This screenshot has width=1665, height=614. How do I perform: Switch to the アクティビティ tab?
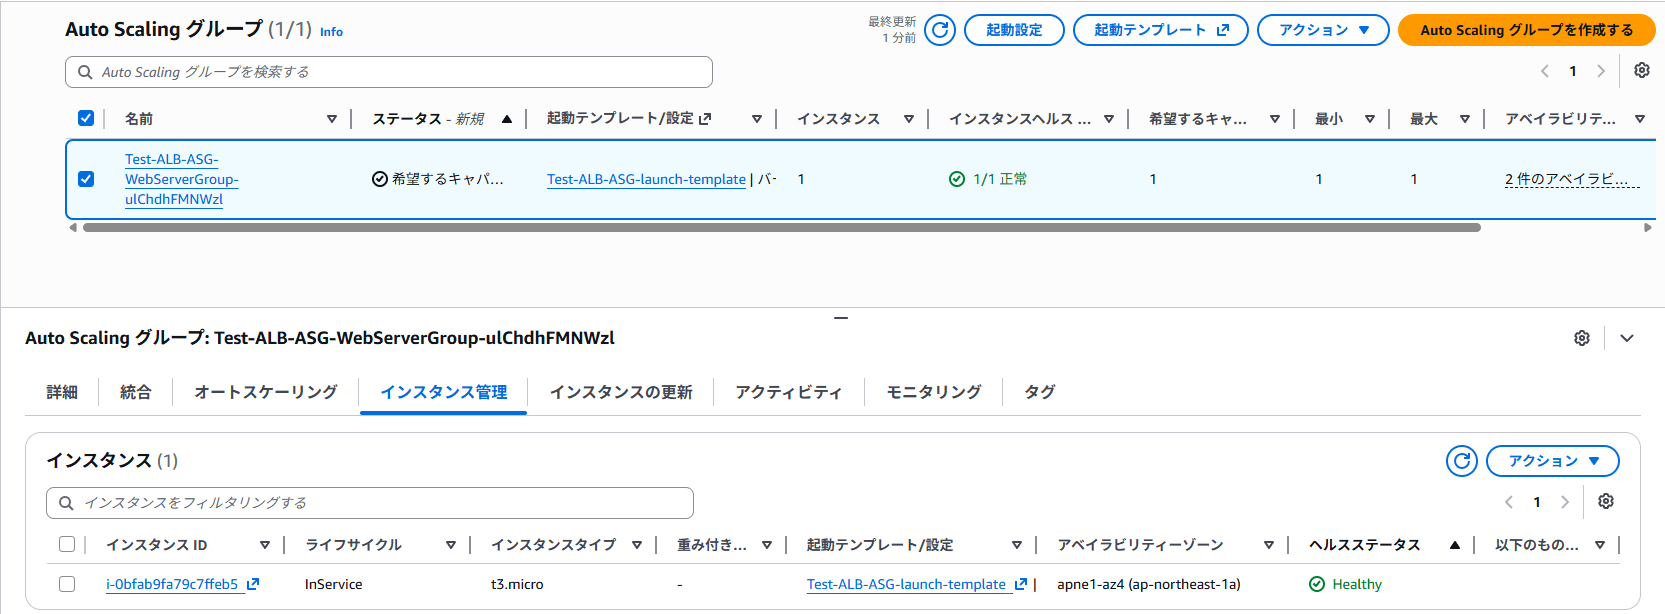pos(788,392)
